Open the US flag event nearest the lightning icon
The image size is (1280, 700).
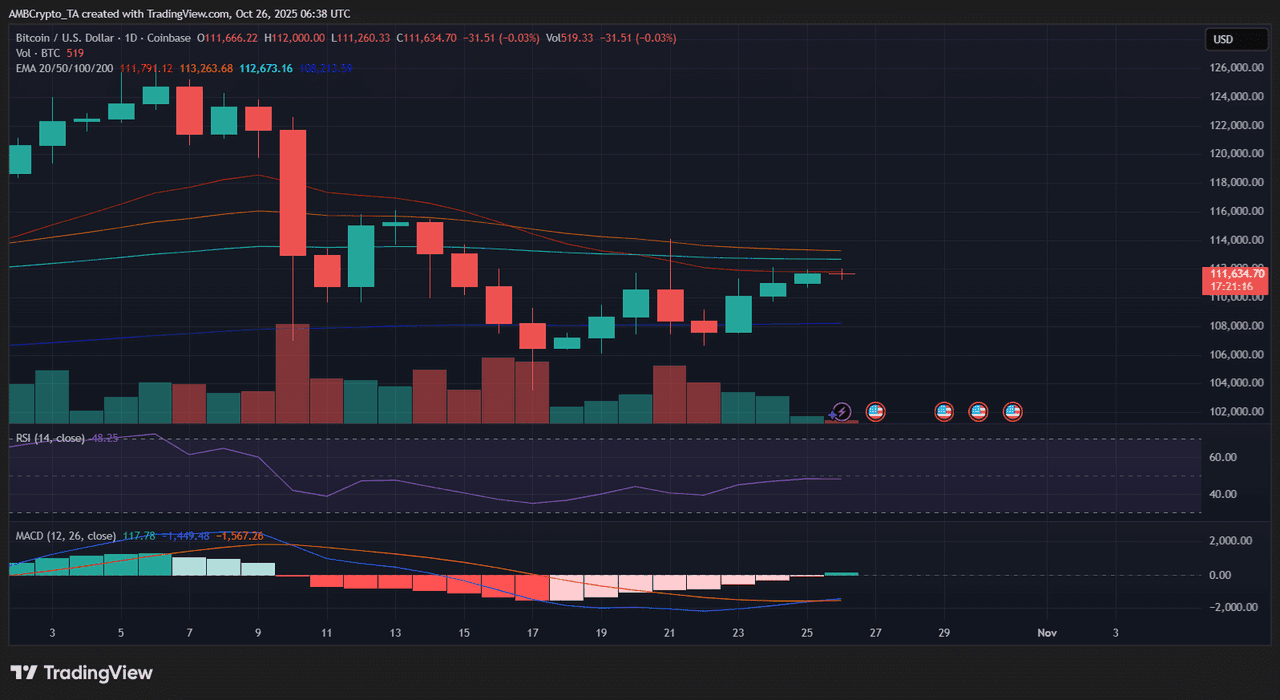point(875,411)
